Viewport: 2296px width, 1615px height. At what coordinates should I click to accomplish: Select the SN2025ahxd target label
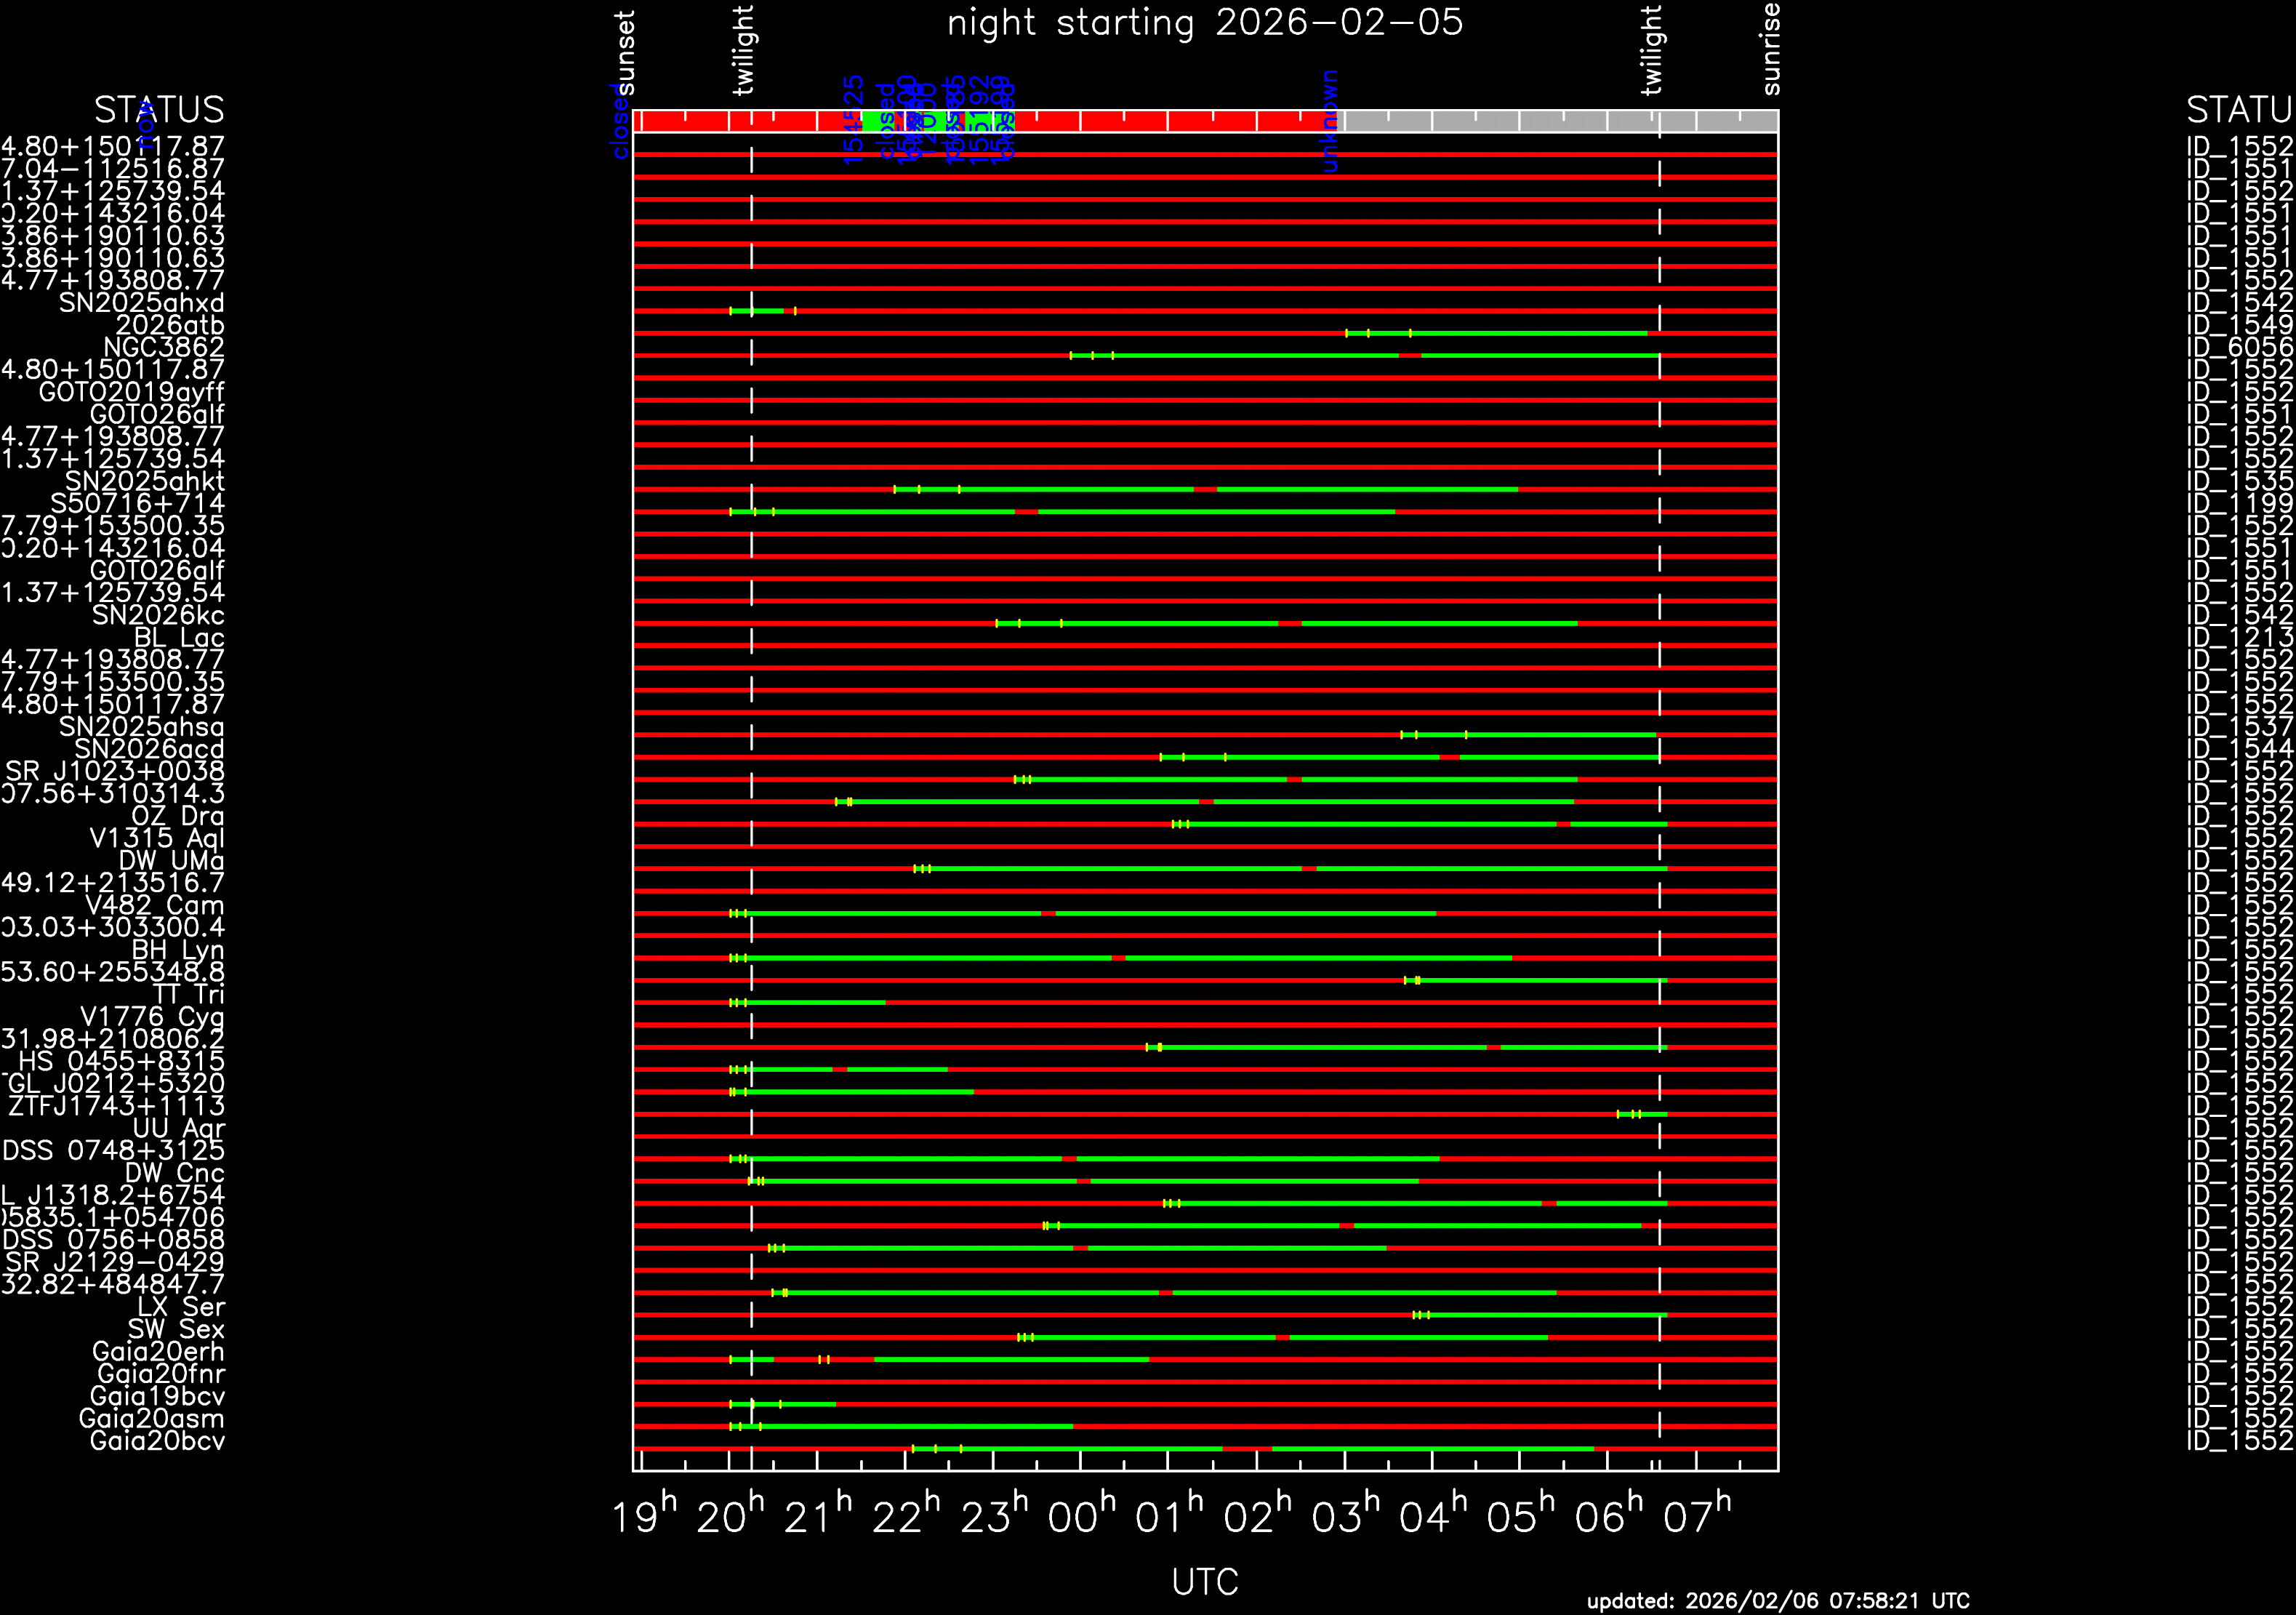141,302
